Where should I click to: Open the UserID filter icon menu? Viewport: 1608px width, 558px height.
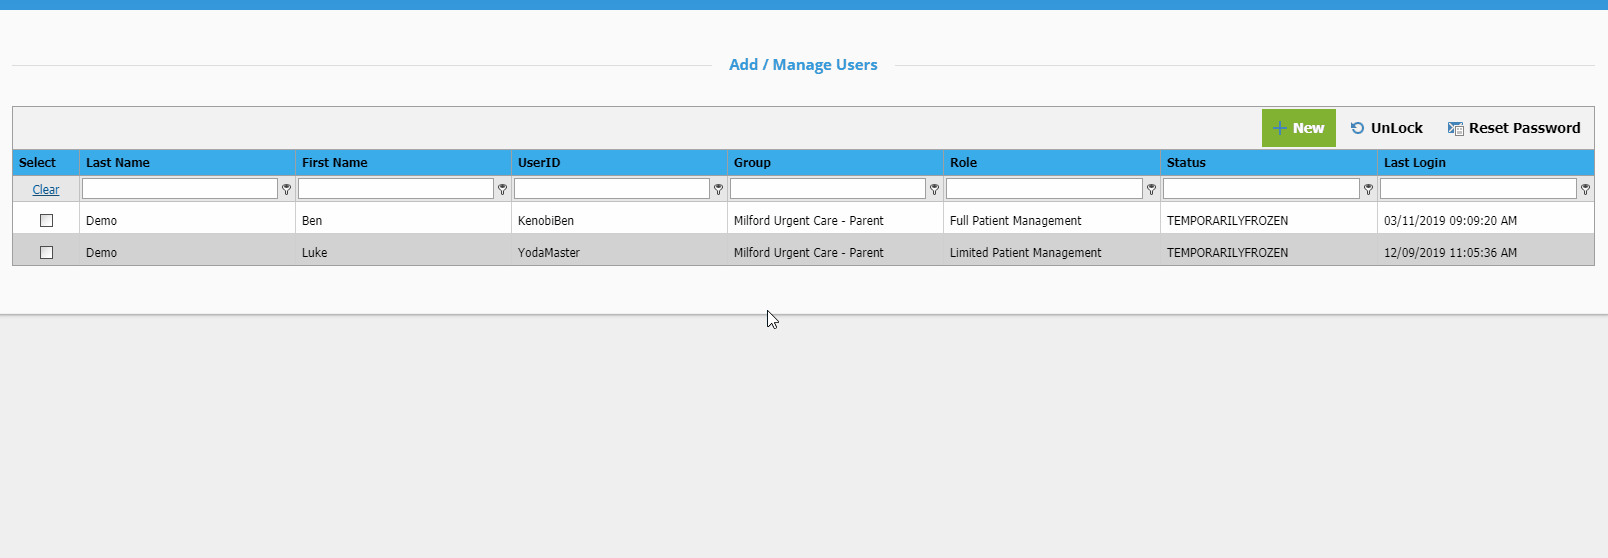(x=718, y=189)
